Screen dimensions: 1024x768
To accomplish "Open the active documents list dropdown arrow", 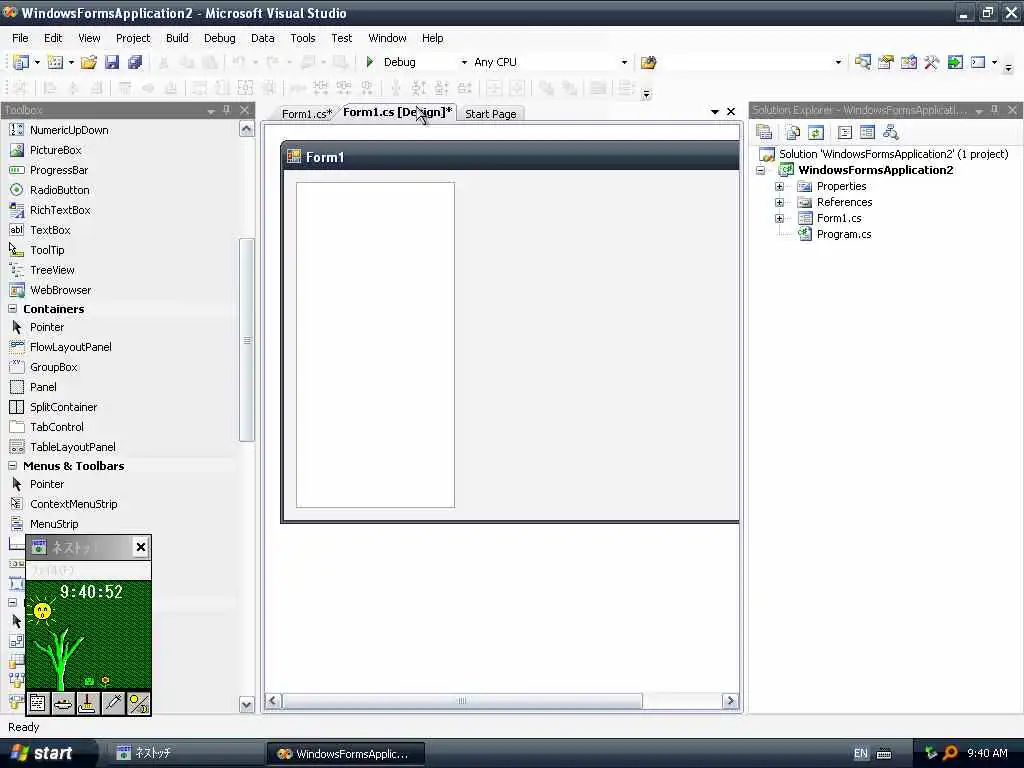I will coord(714,112).
